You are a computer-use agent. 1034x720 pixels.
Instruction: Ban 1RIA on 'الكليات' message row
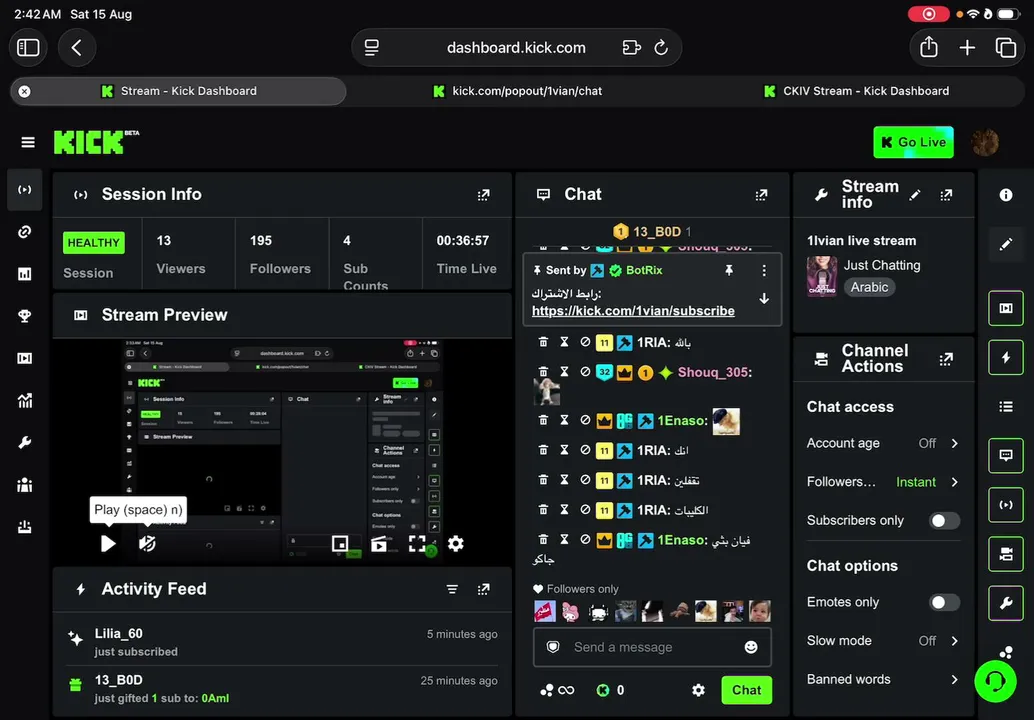point(585,510)
